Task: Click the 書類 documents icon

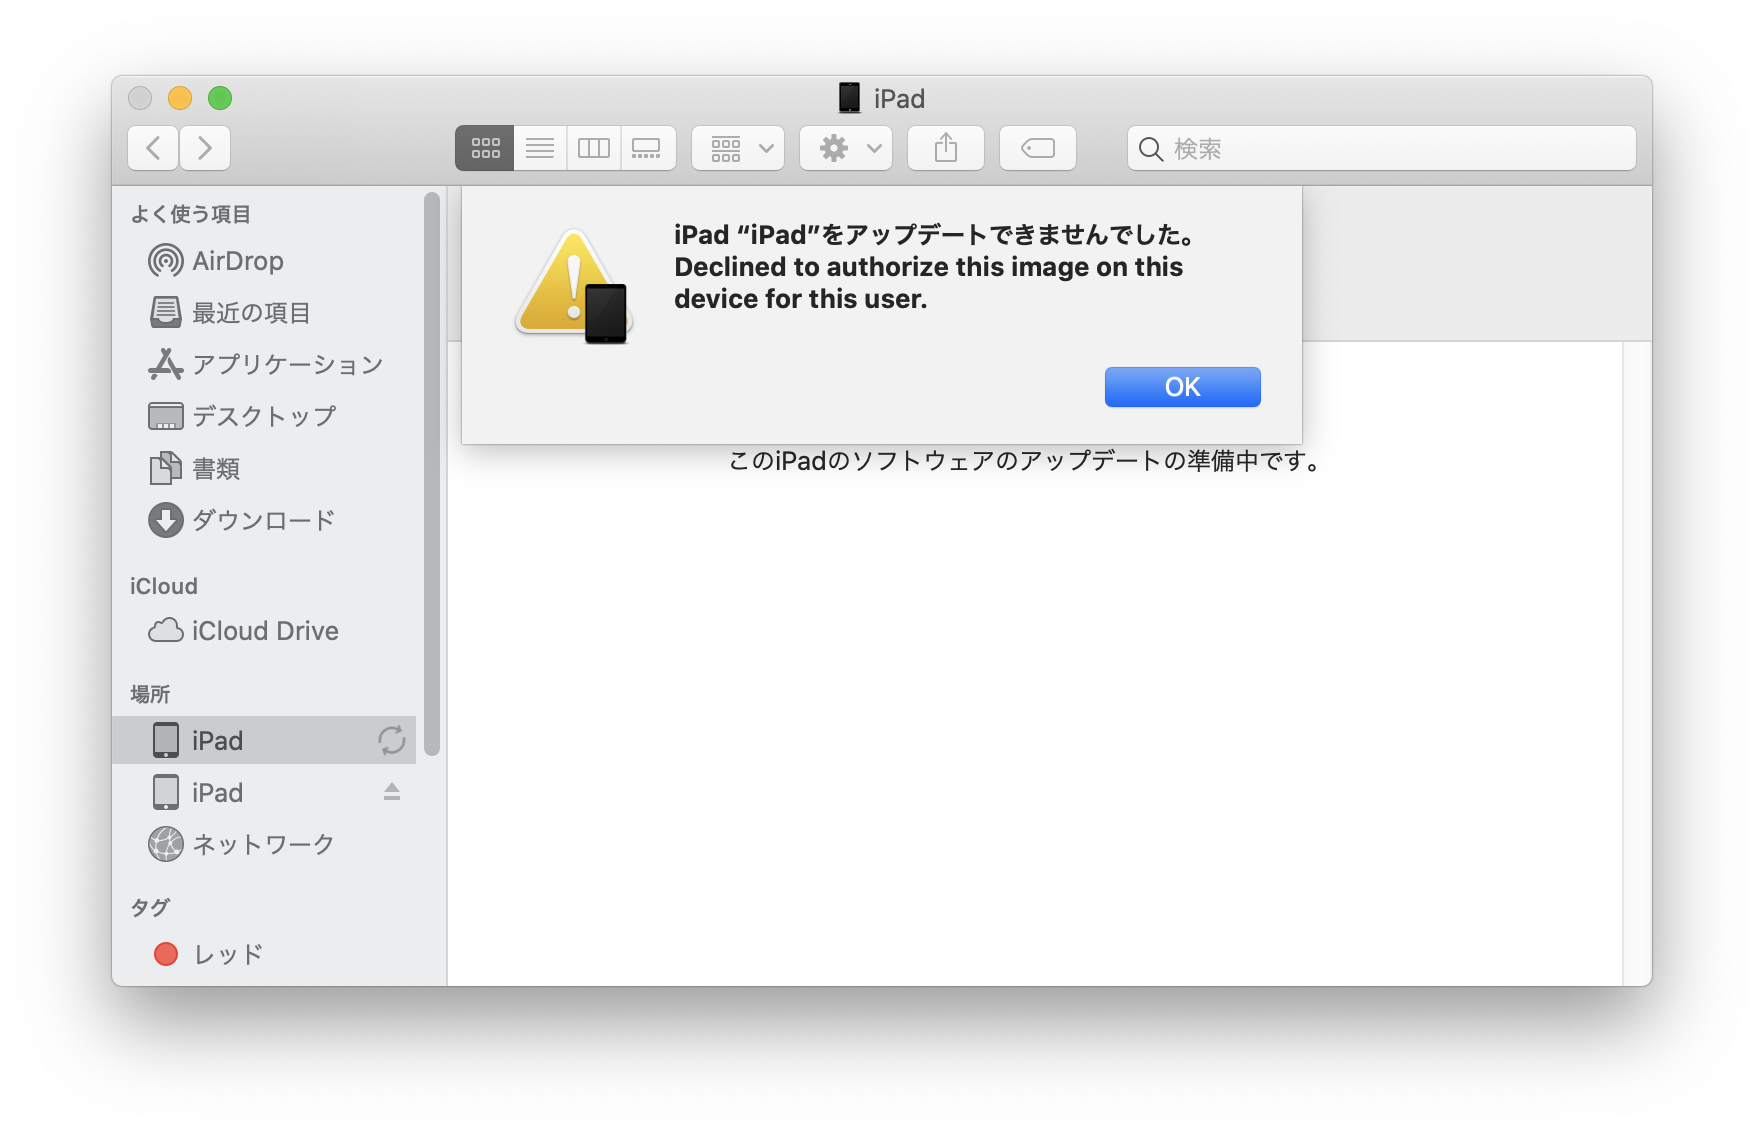Action: 166,468
